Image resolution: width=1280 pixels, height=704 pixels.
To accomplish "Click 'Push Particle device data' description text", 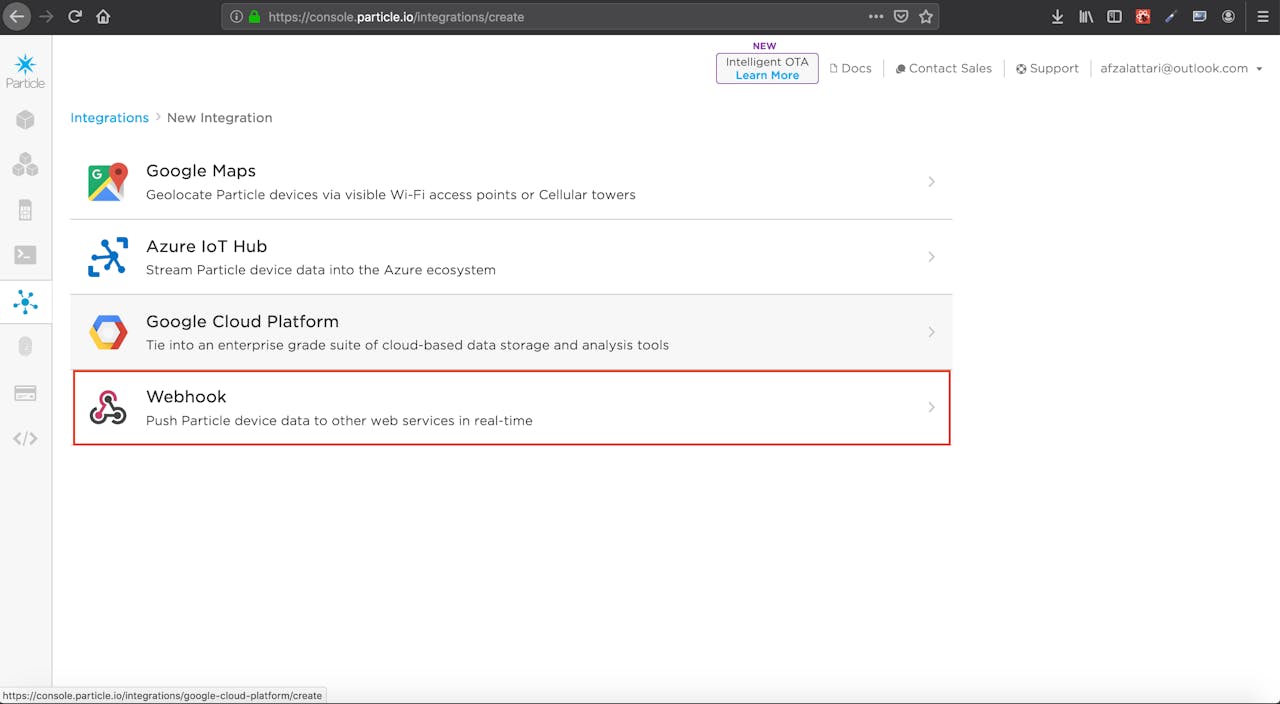I will [339, 420].
